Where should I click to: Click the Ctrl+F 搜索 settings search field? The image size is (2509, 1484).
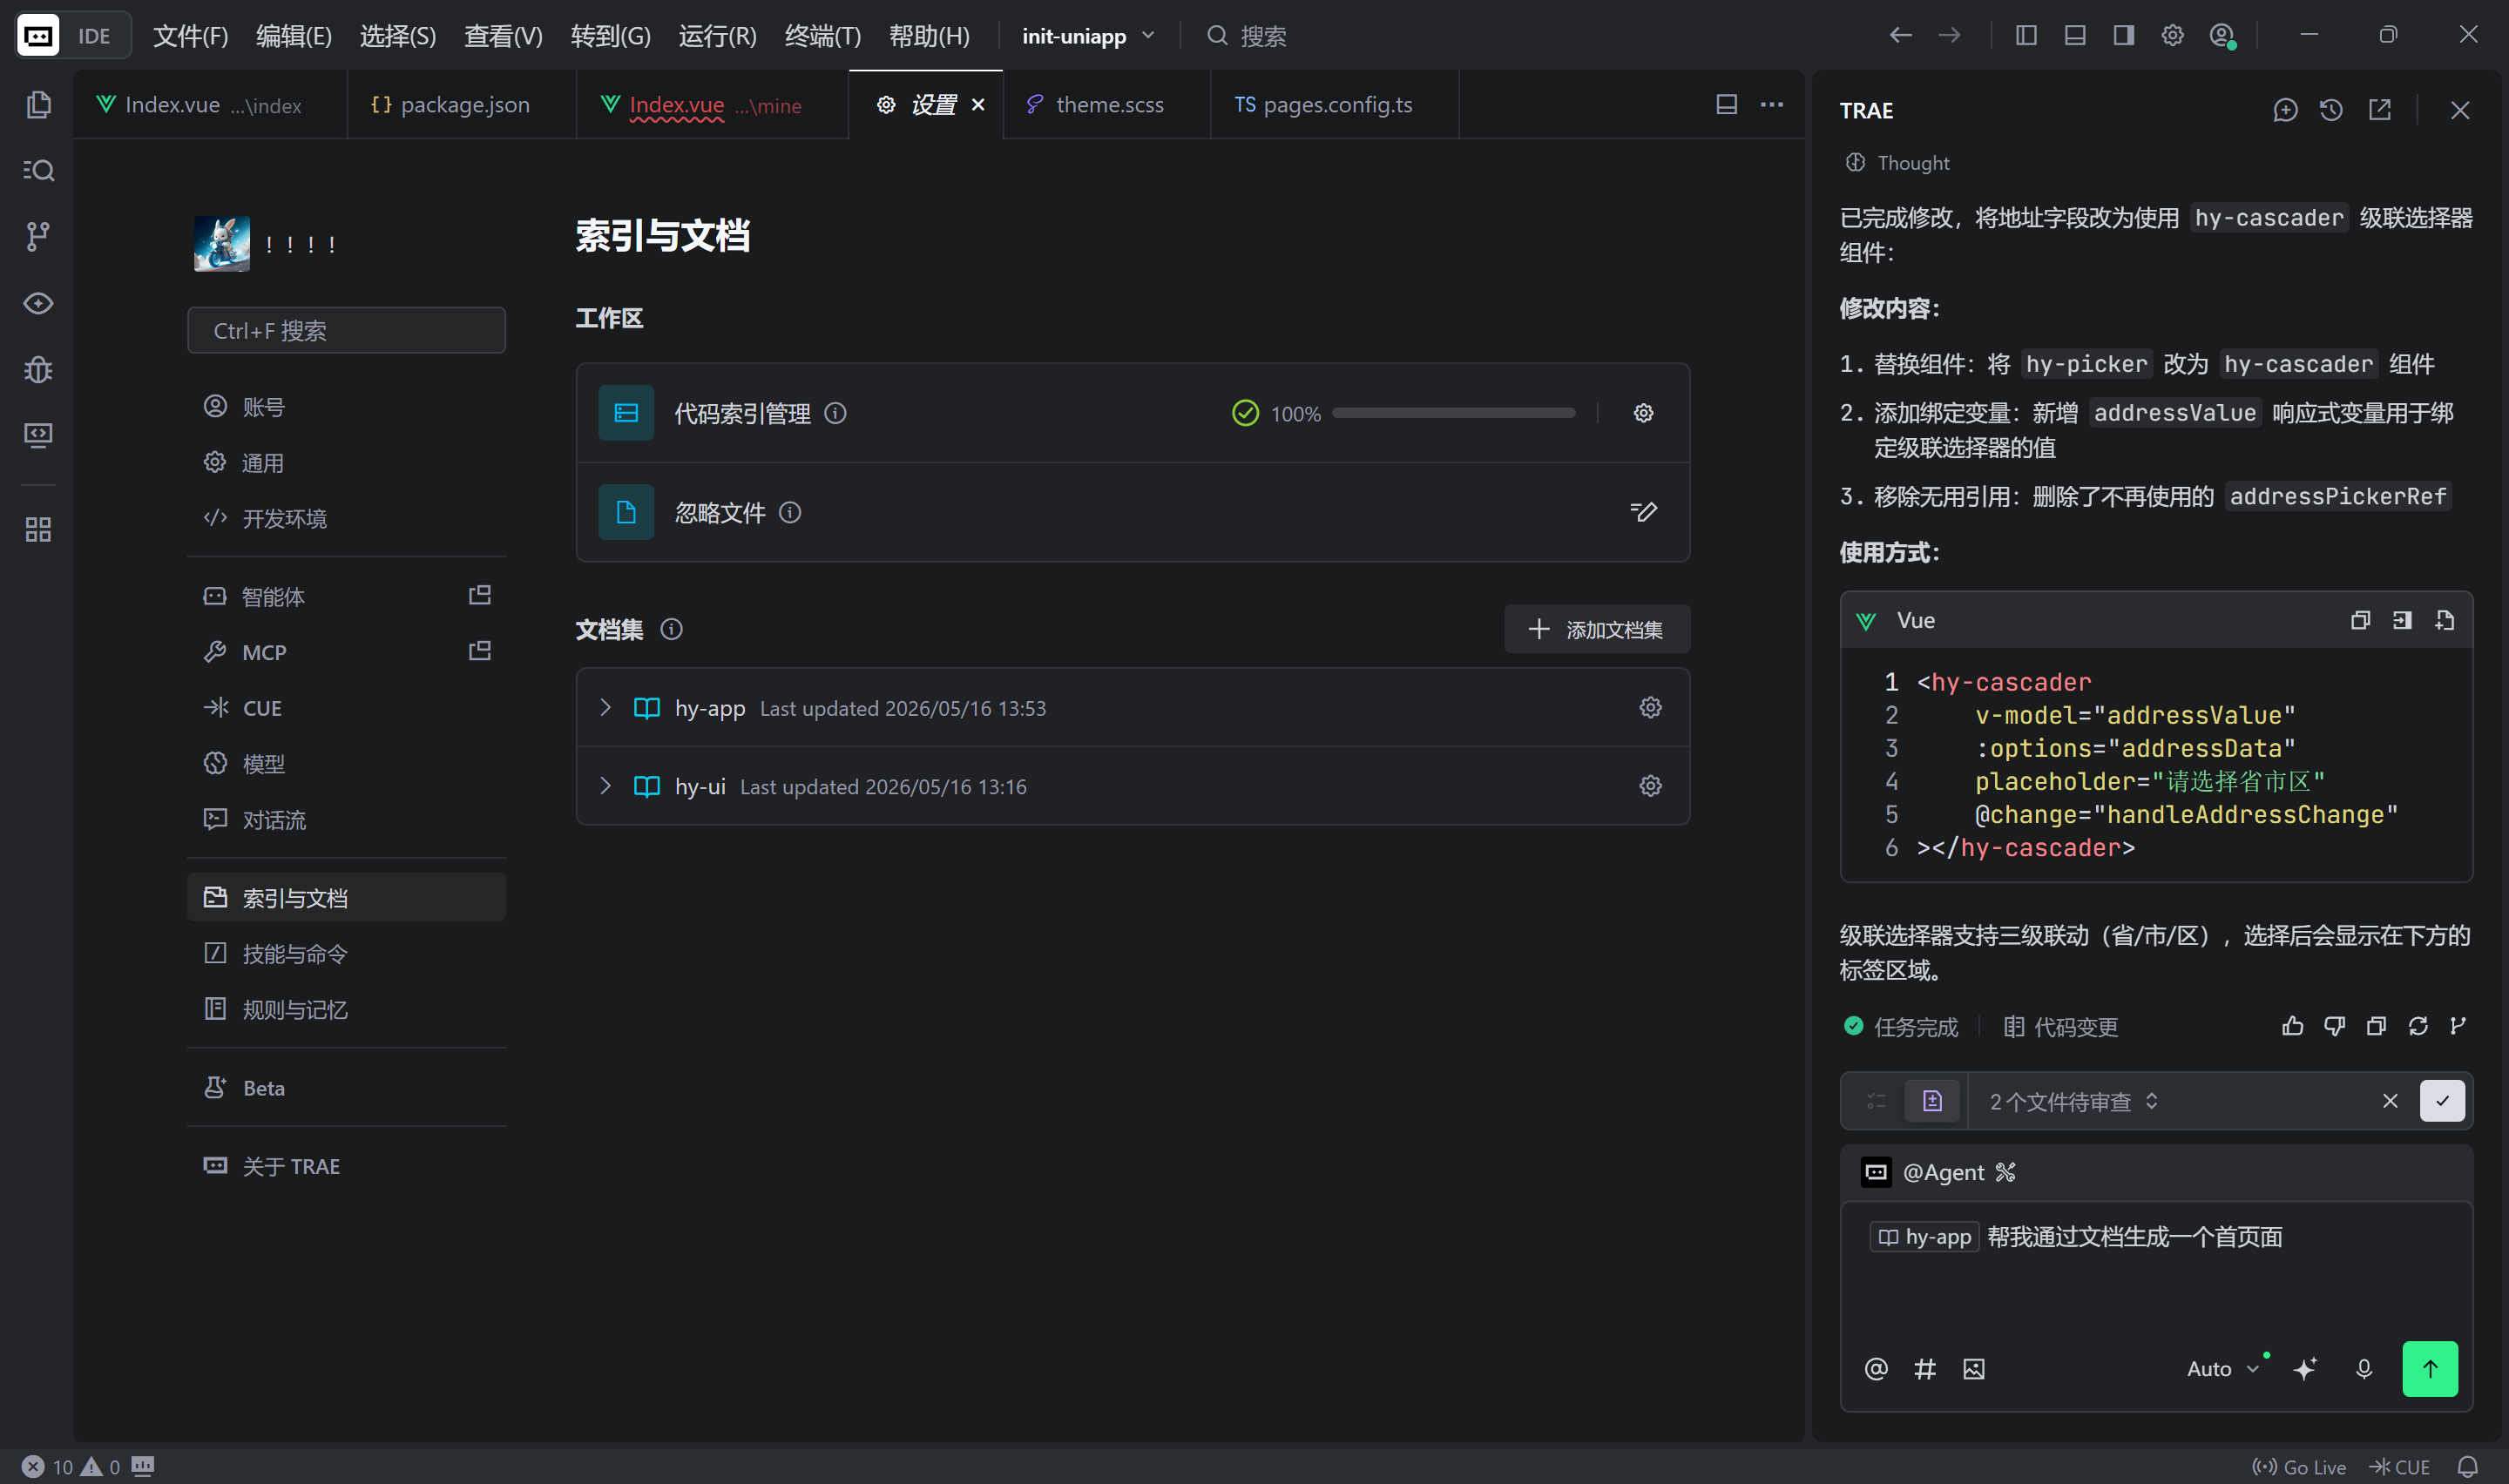(x=346, y=330)
